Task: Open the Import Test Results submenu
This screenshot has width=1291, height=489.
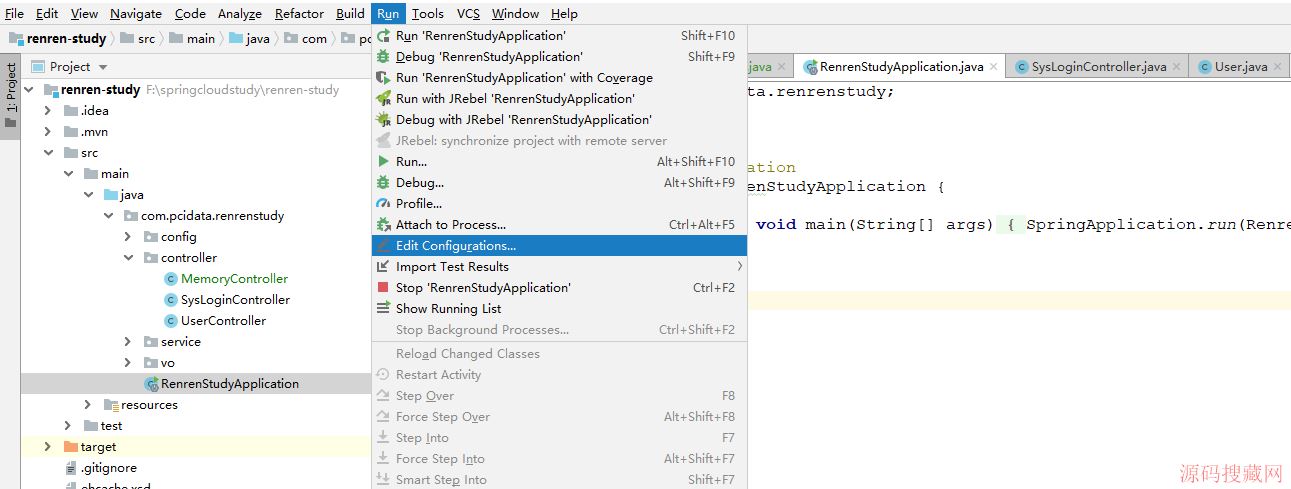Action: [x=452, y=267]
